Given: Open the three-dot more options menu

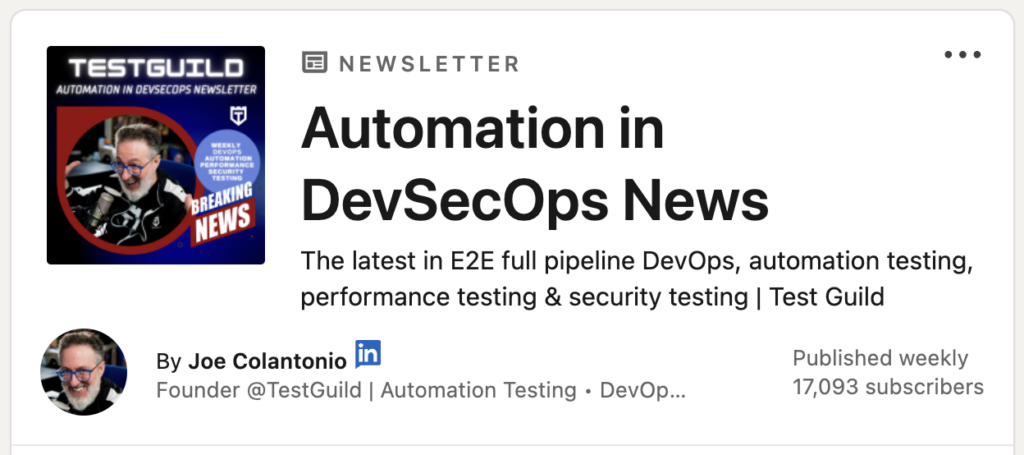Looking at the screenshot, I should pyautogui.click(x=963, y=55).
